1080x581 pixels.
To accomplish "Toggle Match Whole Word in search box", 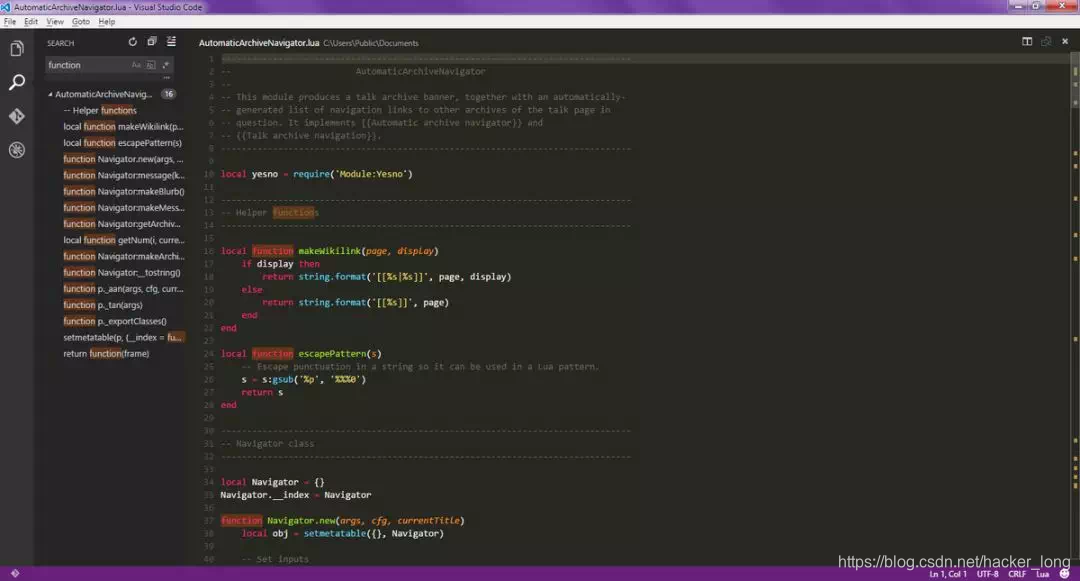I will point(151,65).
